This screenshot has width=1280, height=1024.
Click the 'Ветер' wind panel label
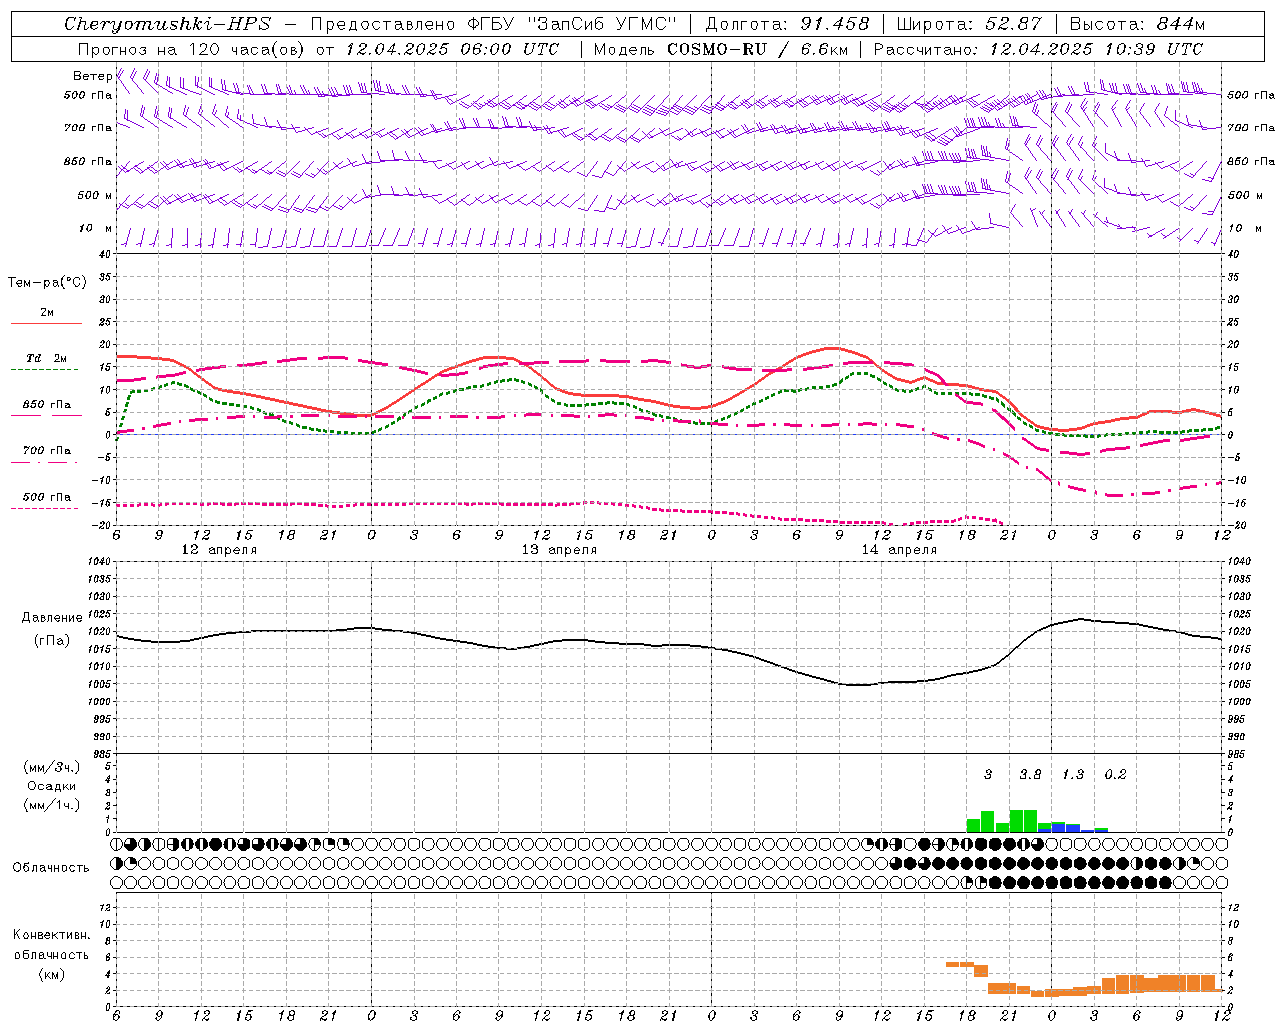[x=92, y=76]
